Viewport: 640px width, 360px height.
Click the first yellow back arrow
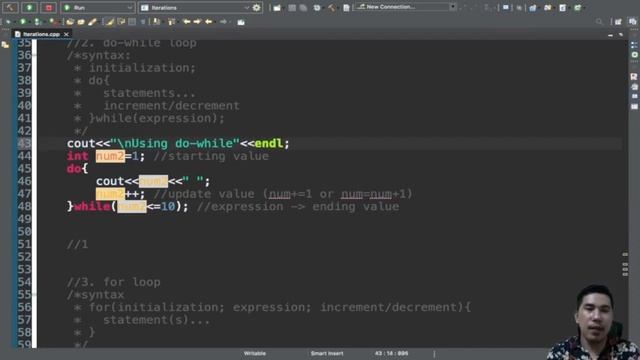(187, 22)
